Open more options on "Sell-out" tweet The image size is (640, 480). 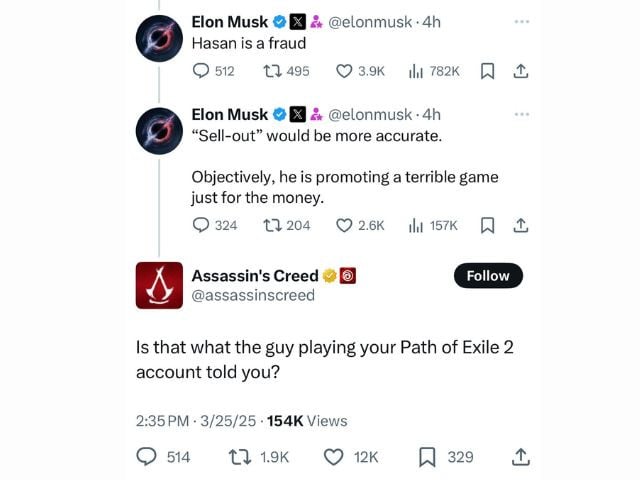tap(520, 114)
